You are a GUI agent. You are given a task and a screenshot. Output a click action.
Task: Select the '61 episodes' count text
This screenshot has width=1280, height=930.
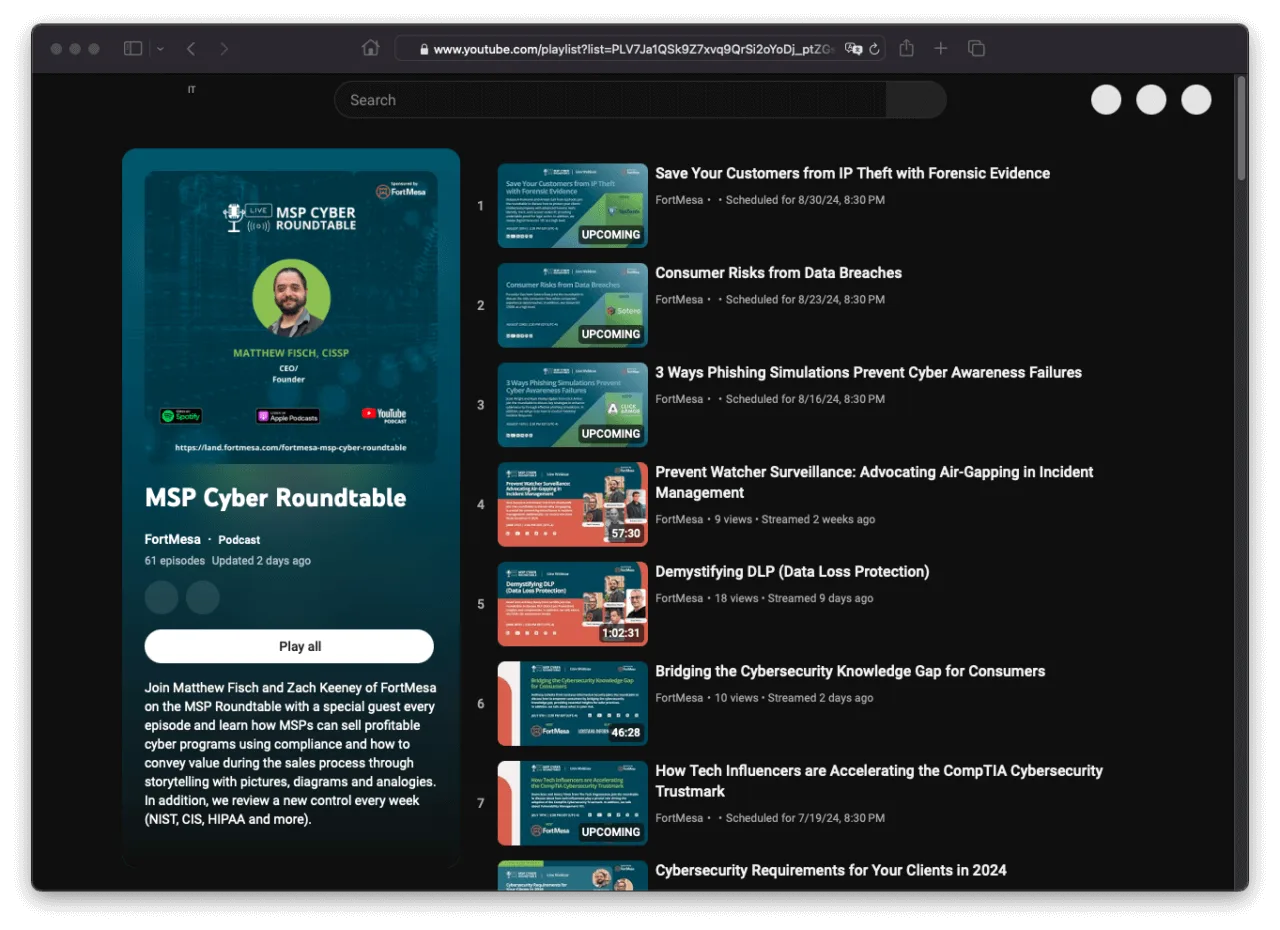tap(175, 561)
